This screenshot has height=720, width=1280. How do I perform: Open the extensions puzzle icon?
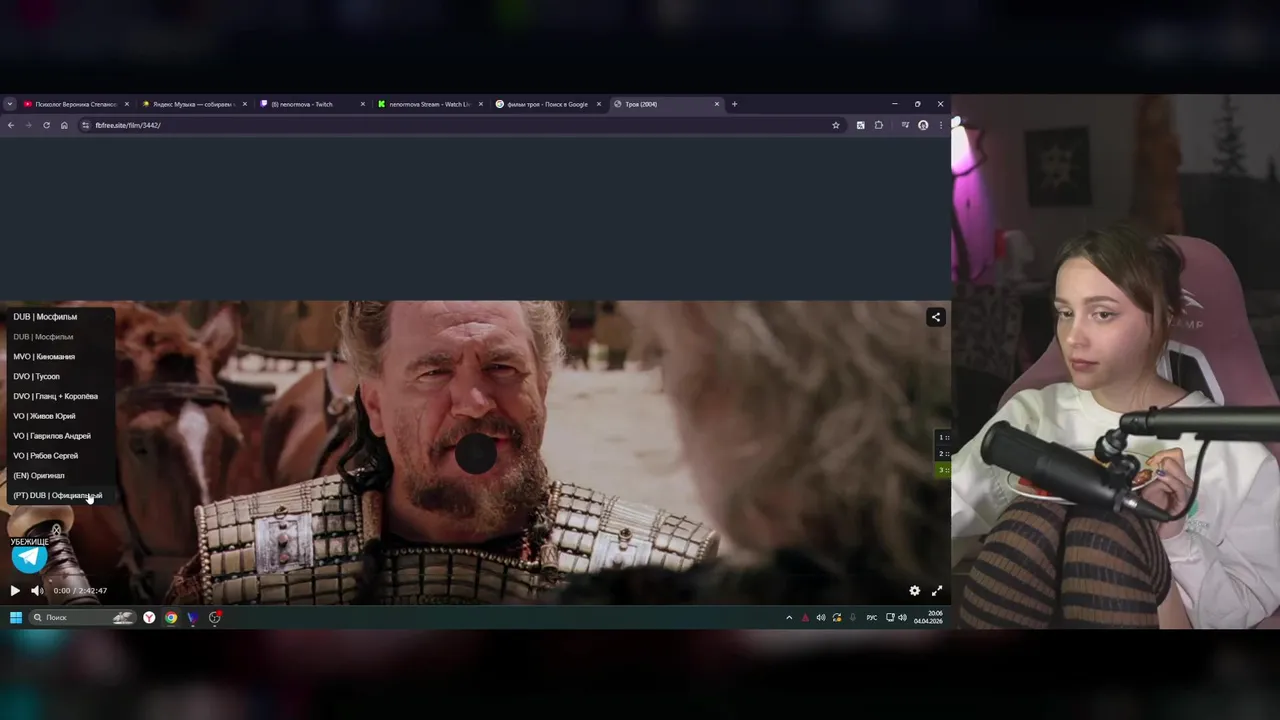click(x=879, y=125)
